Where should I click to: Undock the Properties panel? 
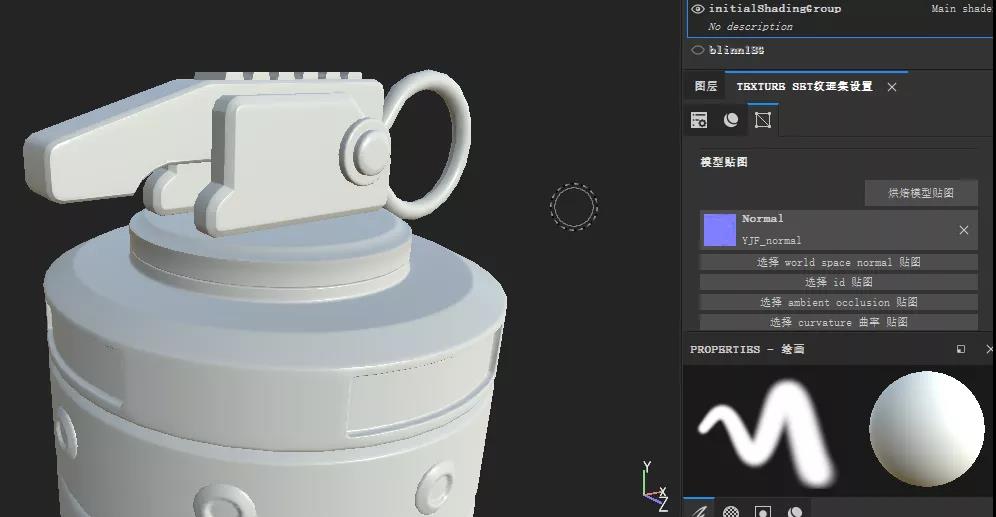point(961,350)
